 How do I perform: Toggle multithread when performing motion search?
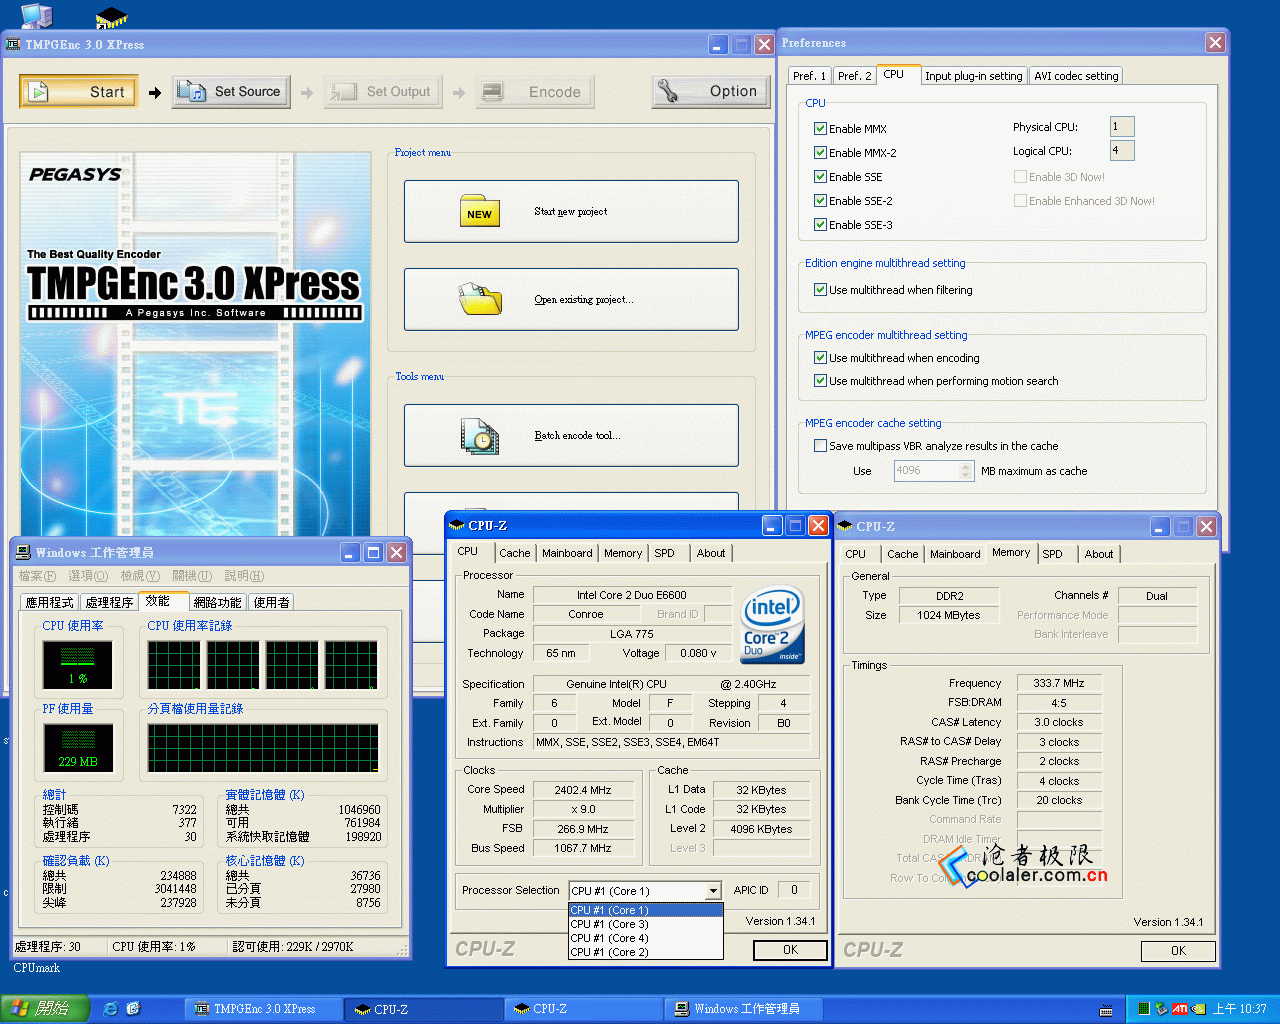[x=820, y=380]
